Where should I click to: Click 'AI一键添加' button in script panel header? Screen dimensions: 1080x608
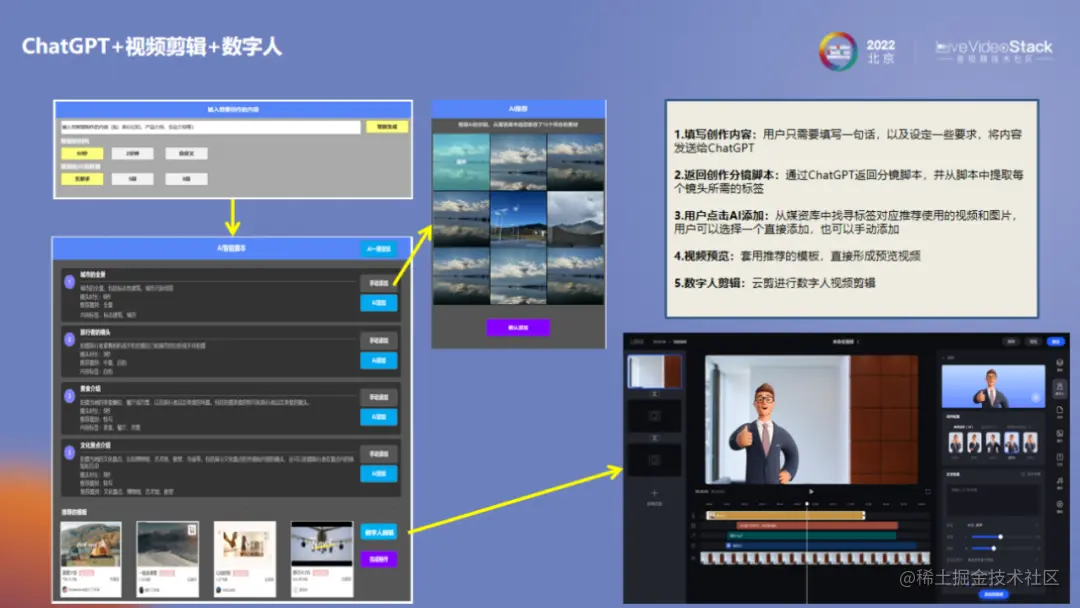(x=379, y=249)
